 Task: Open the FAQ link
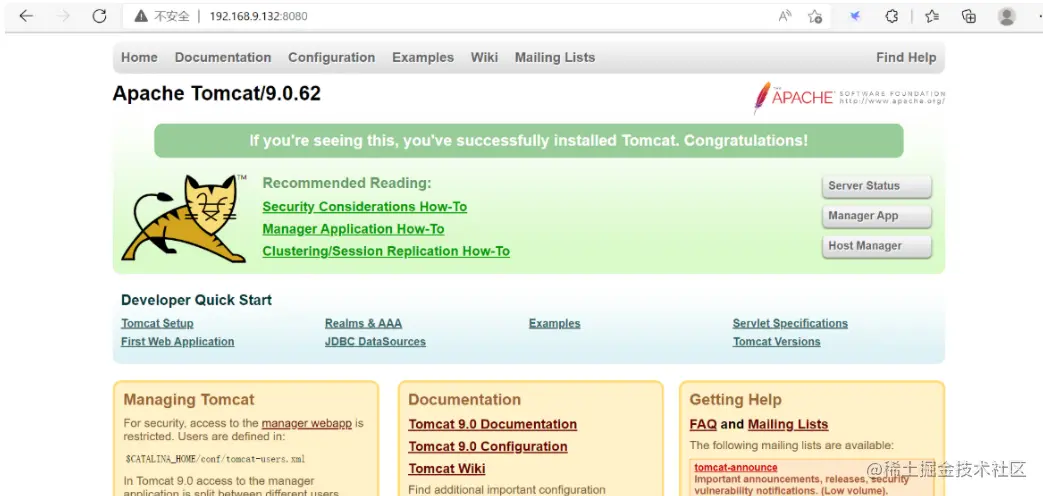tap(703, 424)
